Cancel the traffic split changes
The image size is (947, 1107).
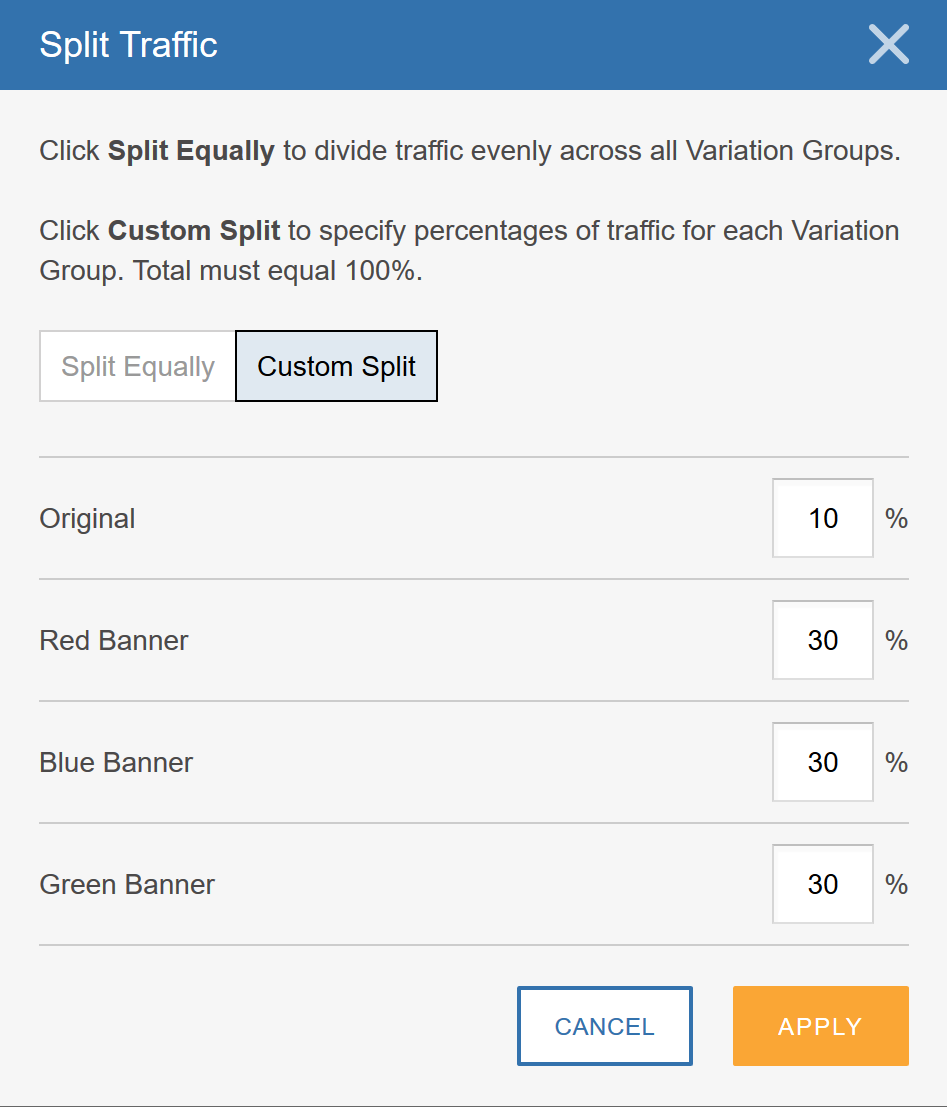(604, 1026)
